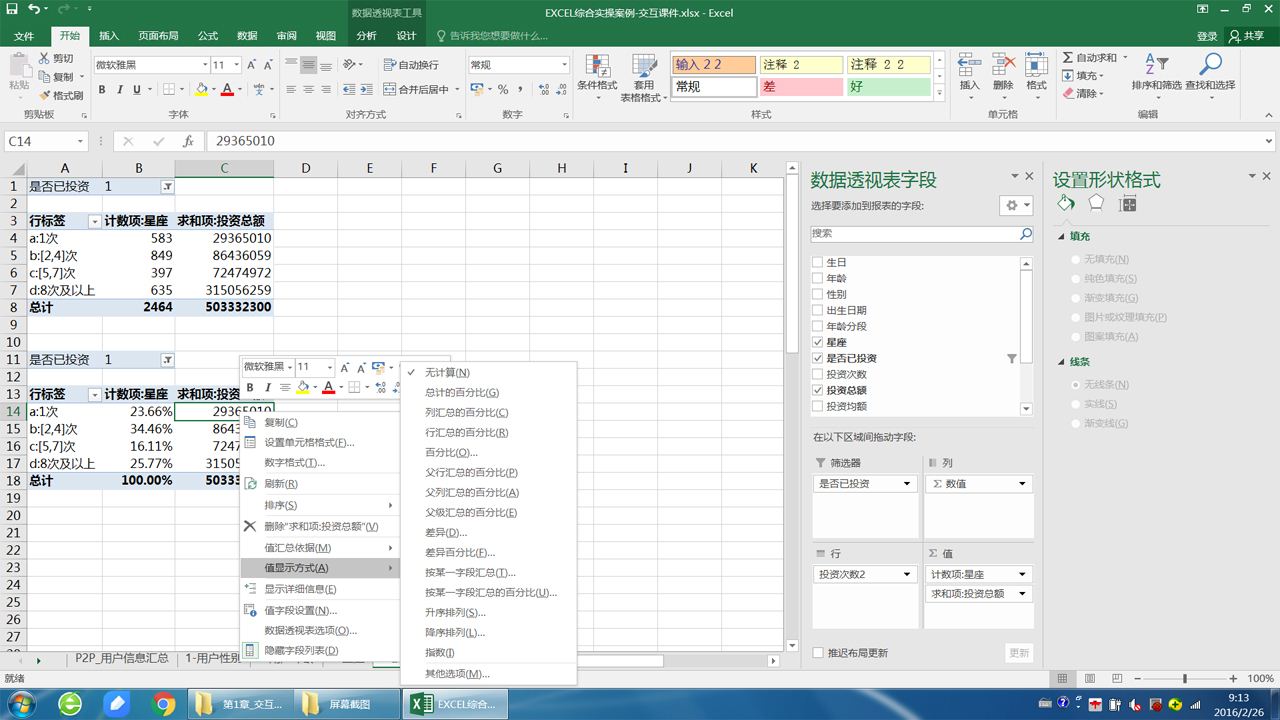Open the Name Box dropdown next to C14
The width and height of the screenshot is (1280, 720).
point(81,141)
